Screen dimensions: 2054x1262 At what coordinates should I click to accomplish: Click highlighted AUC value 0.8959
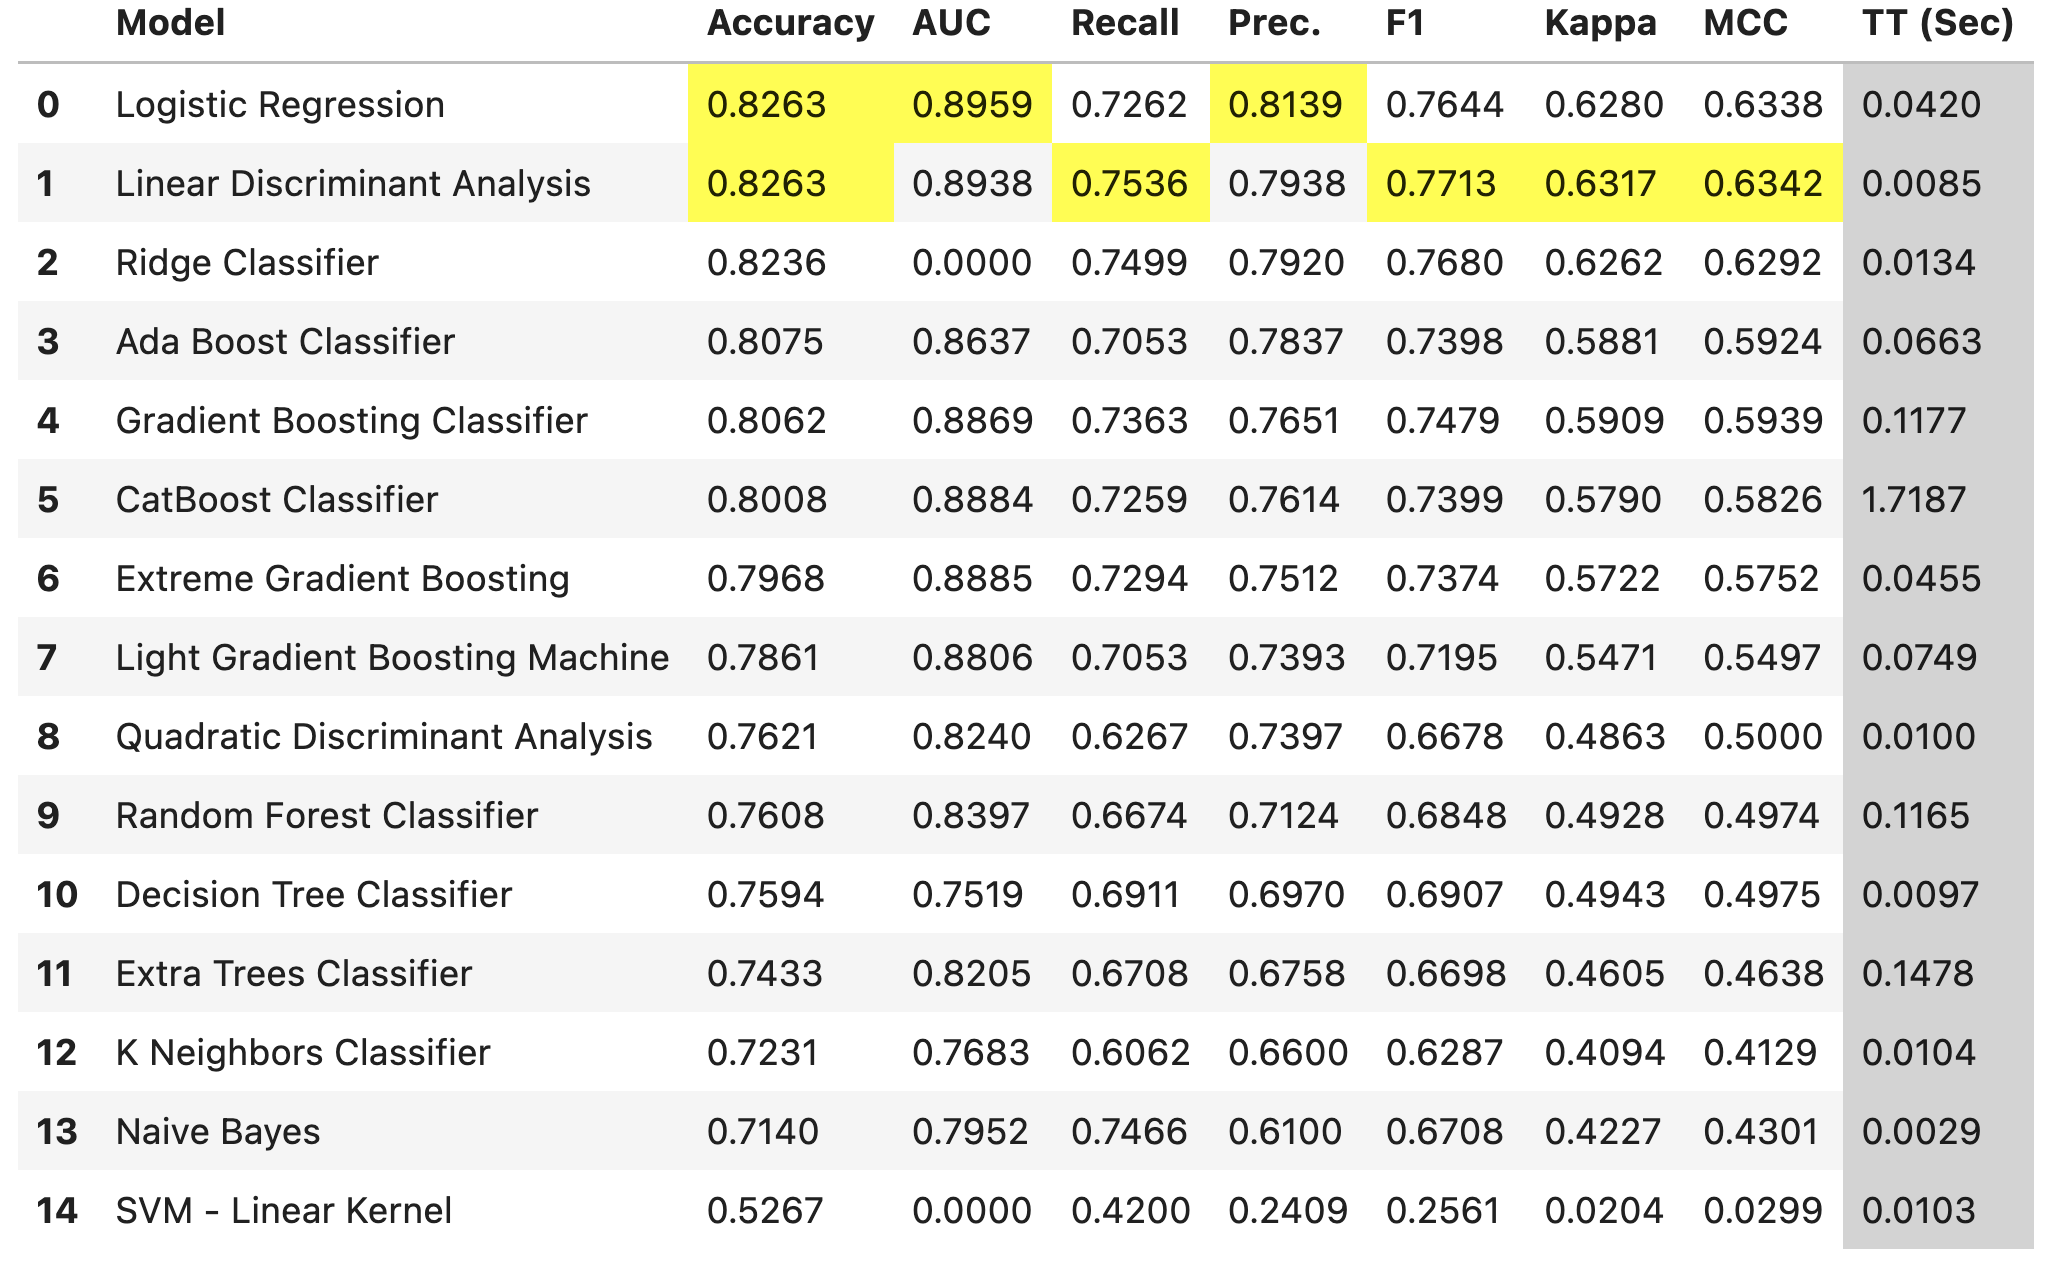[x=971, y=105]
